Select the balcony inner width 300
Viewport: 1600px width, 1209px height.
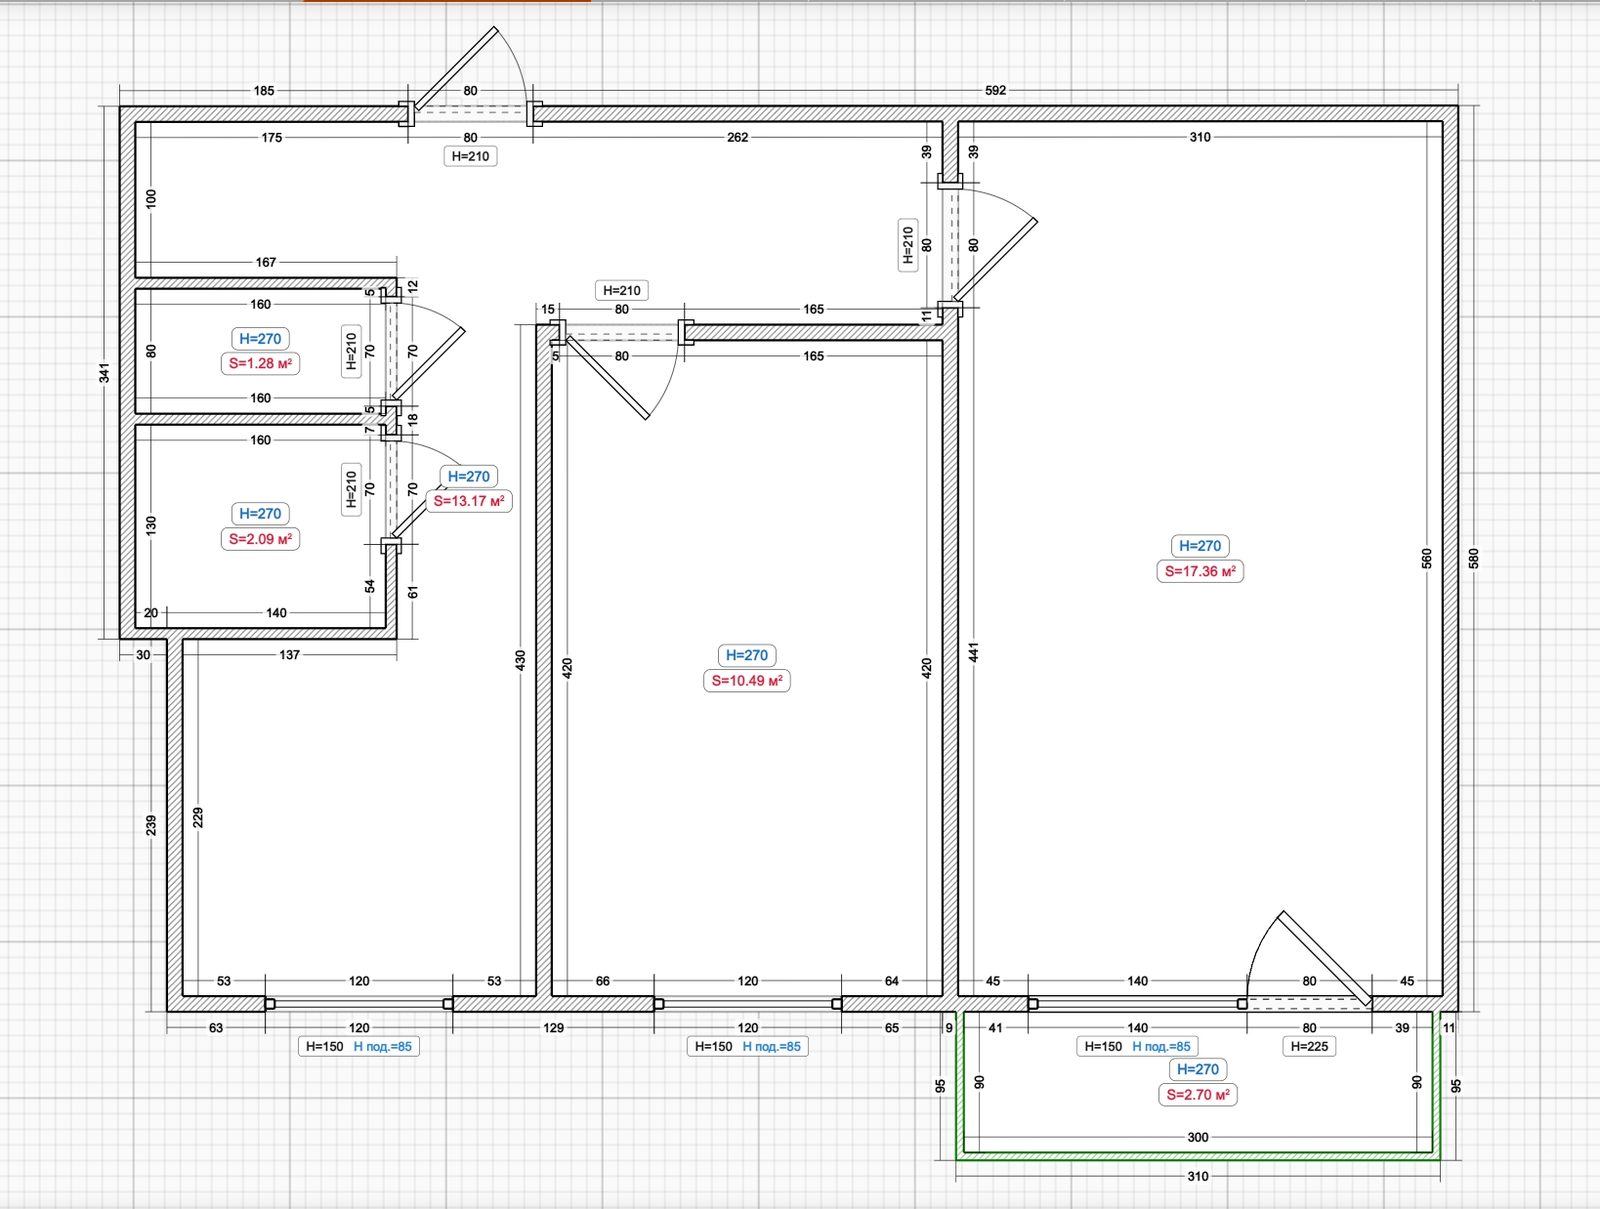click(1198, 1137)
